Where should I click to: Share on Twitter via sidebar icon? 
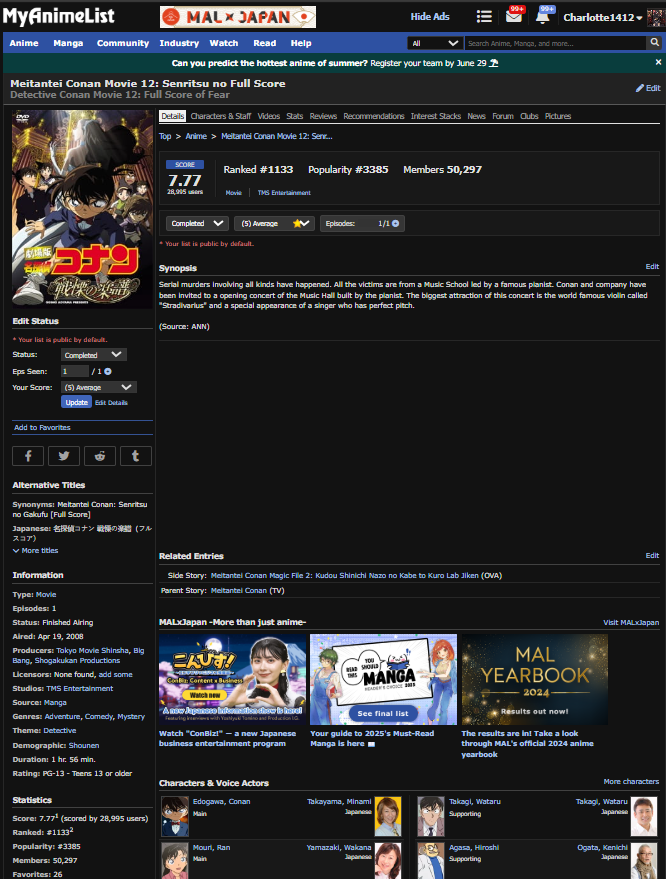tap(64, 456)
